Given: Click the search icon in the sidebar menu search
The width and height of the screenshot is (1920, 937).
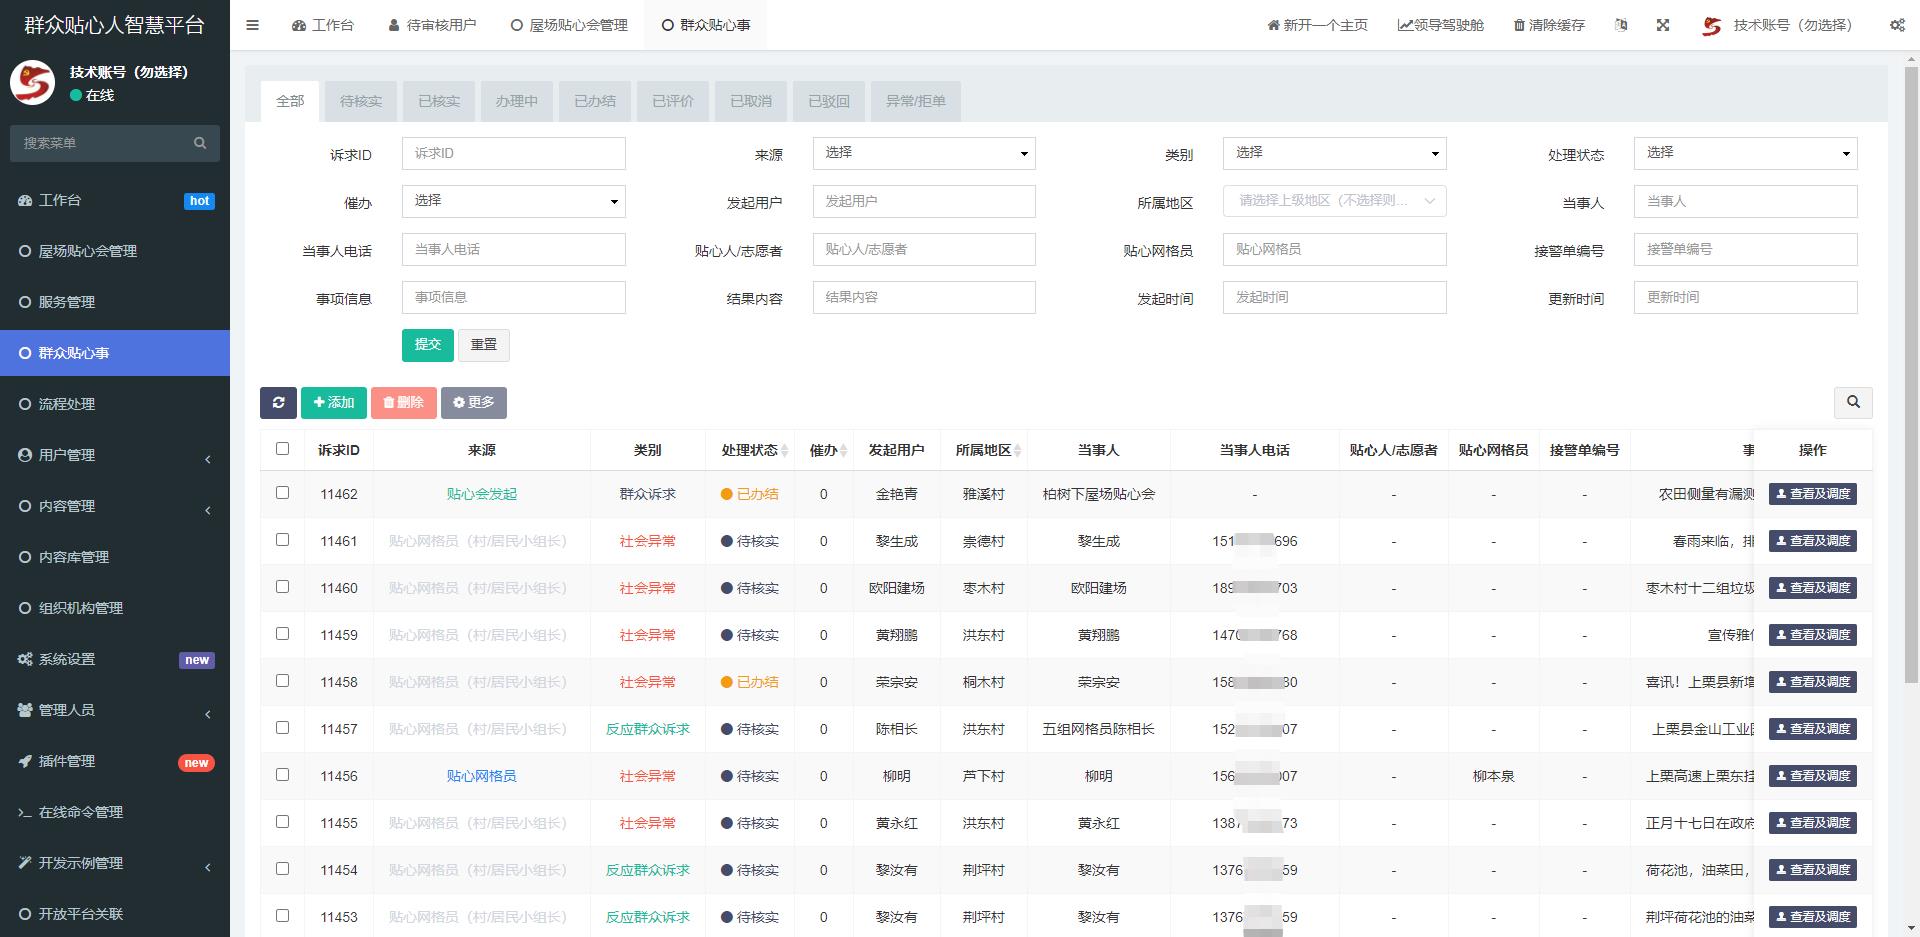Looking at the screenshot, I should click(x=200, y=143).
